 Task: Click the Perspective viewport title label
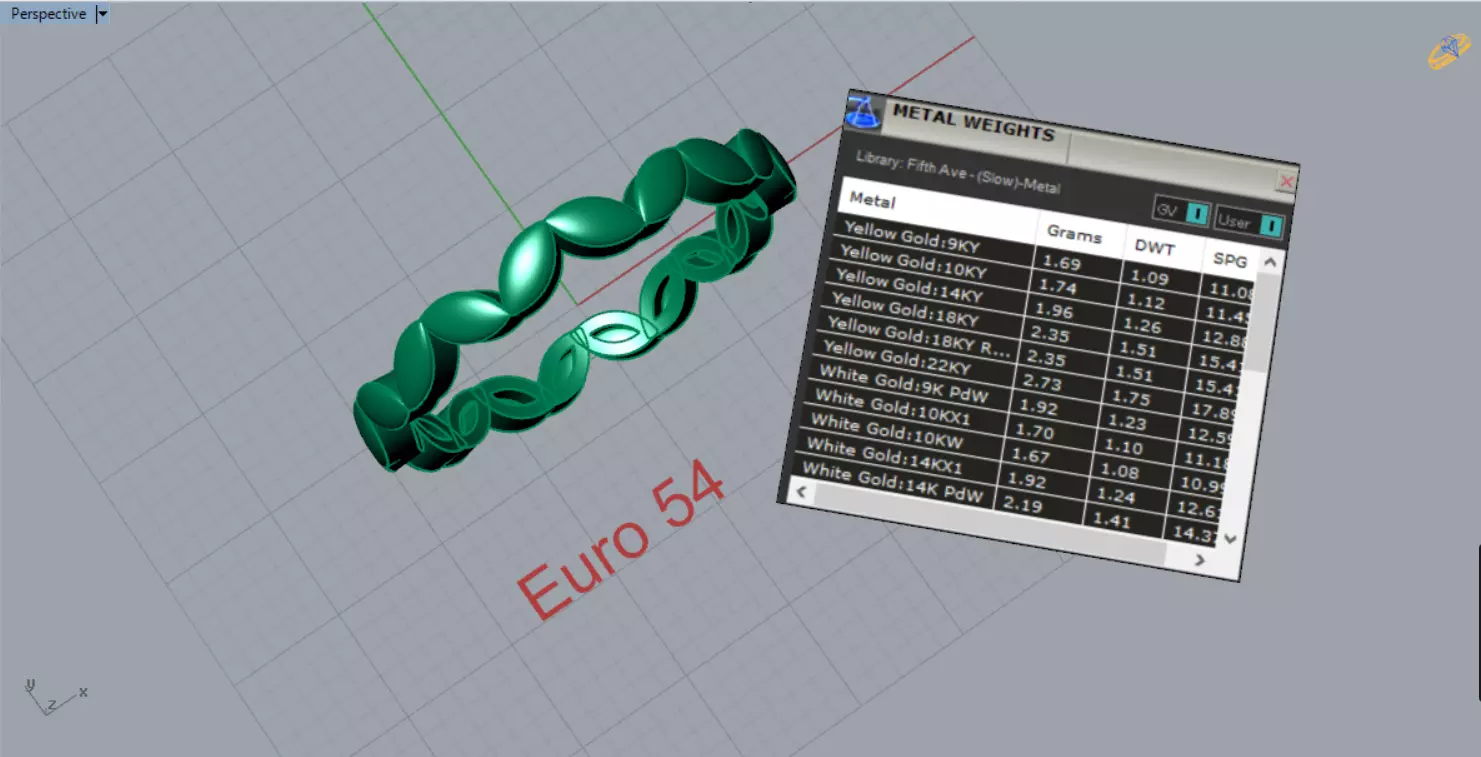(48, 14)
